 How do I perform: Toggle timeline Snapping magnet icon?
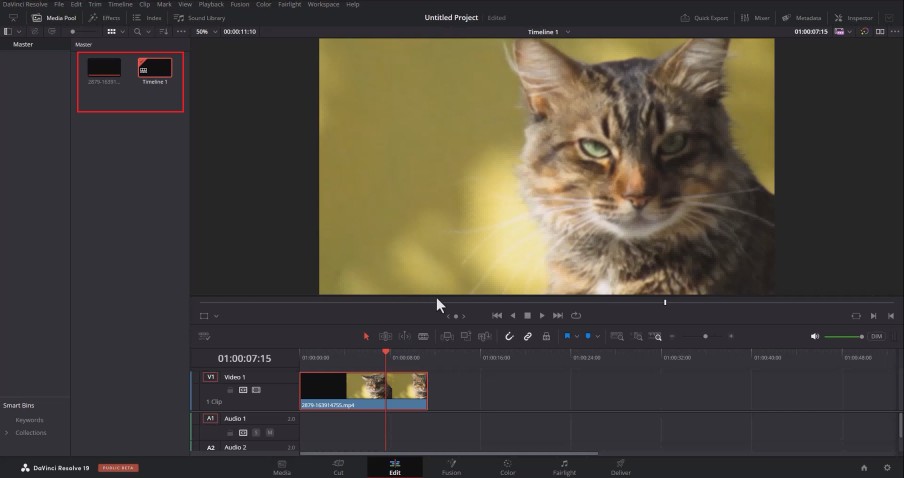(x=509, y=336)
